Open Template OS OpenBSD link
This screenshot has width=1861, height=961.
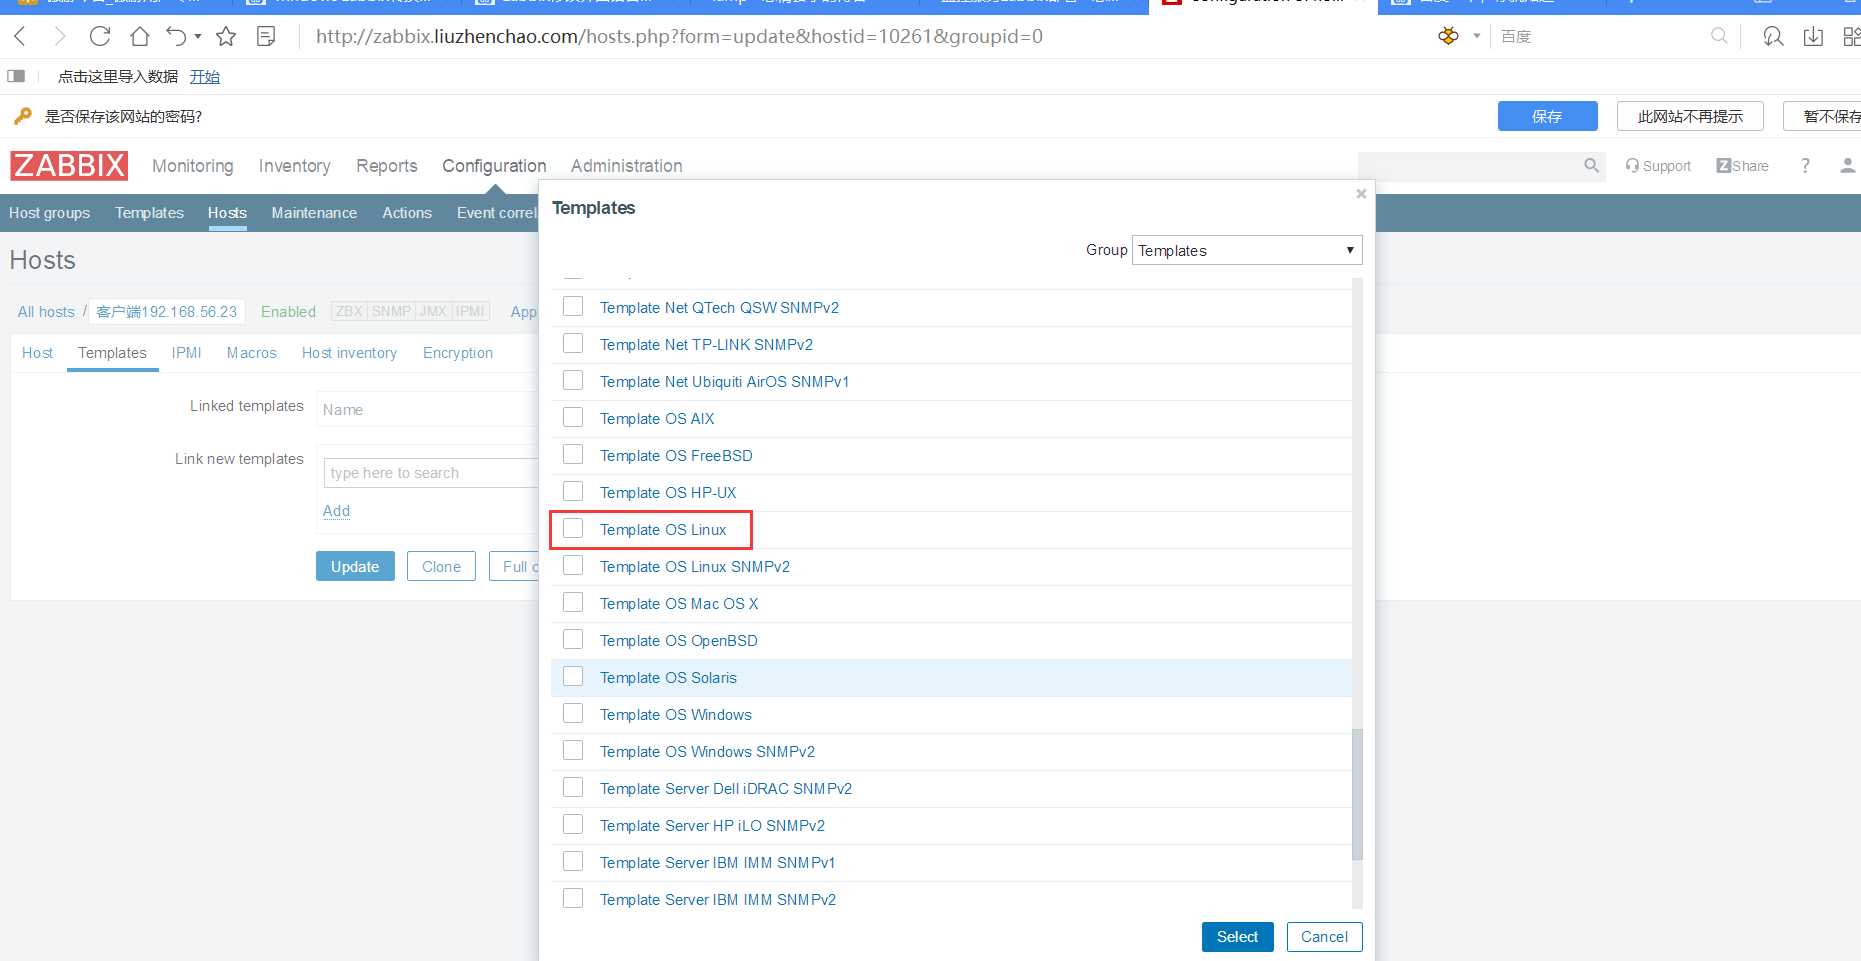pos(679,641)
